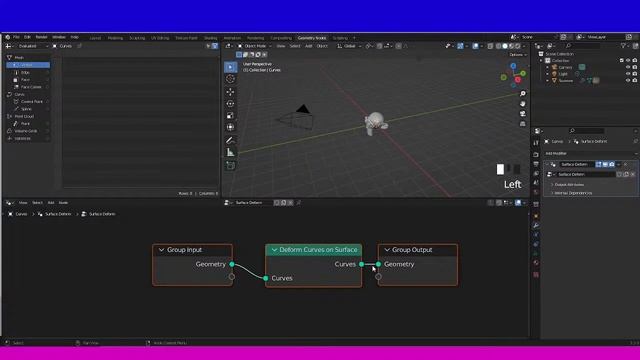640x360 pixels.
Task: Switch to the Geometry Nodes workspace tab
Action: pos(312,38)
